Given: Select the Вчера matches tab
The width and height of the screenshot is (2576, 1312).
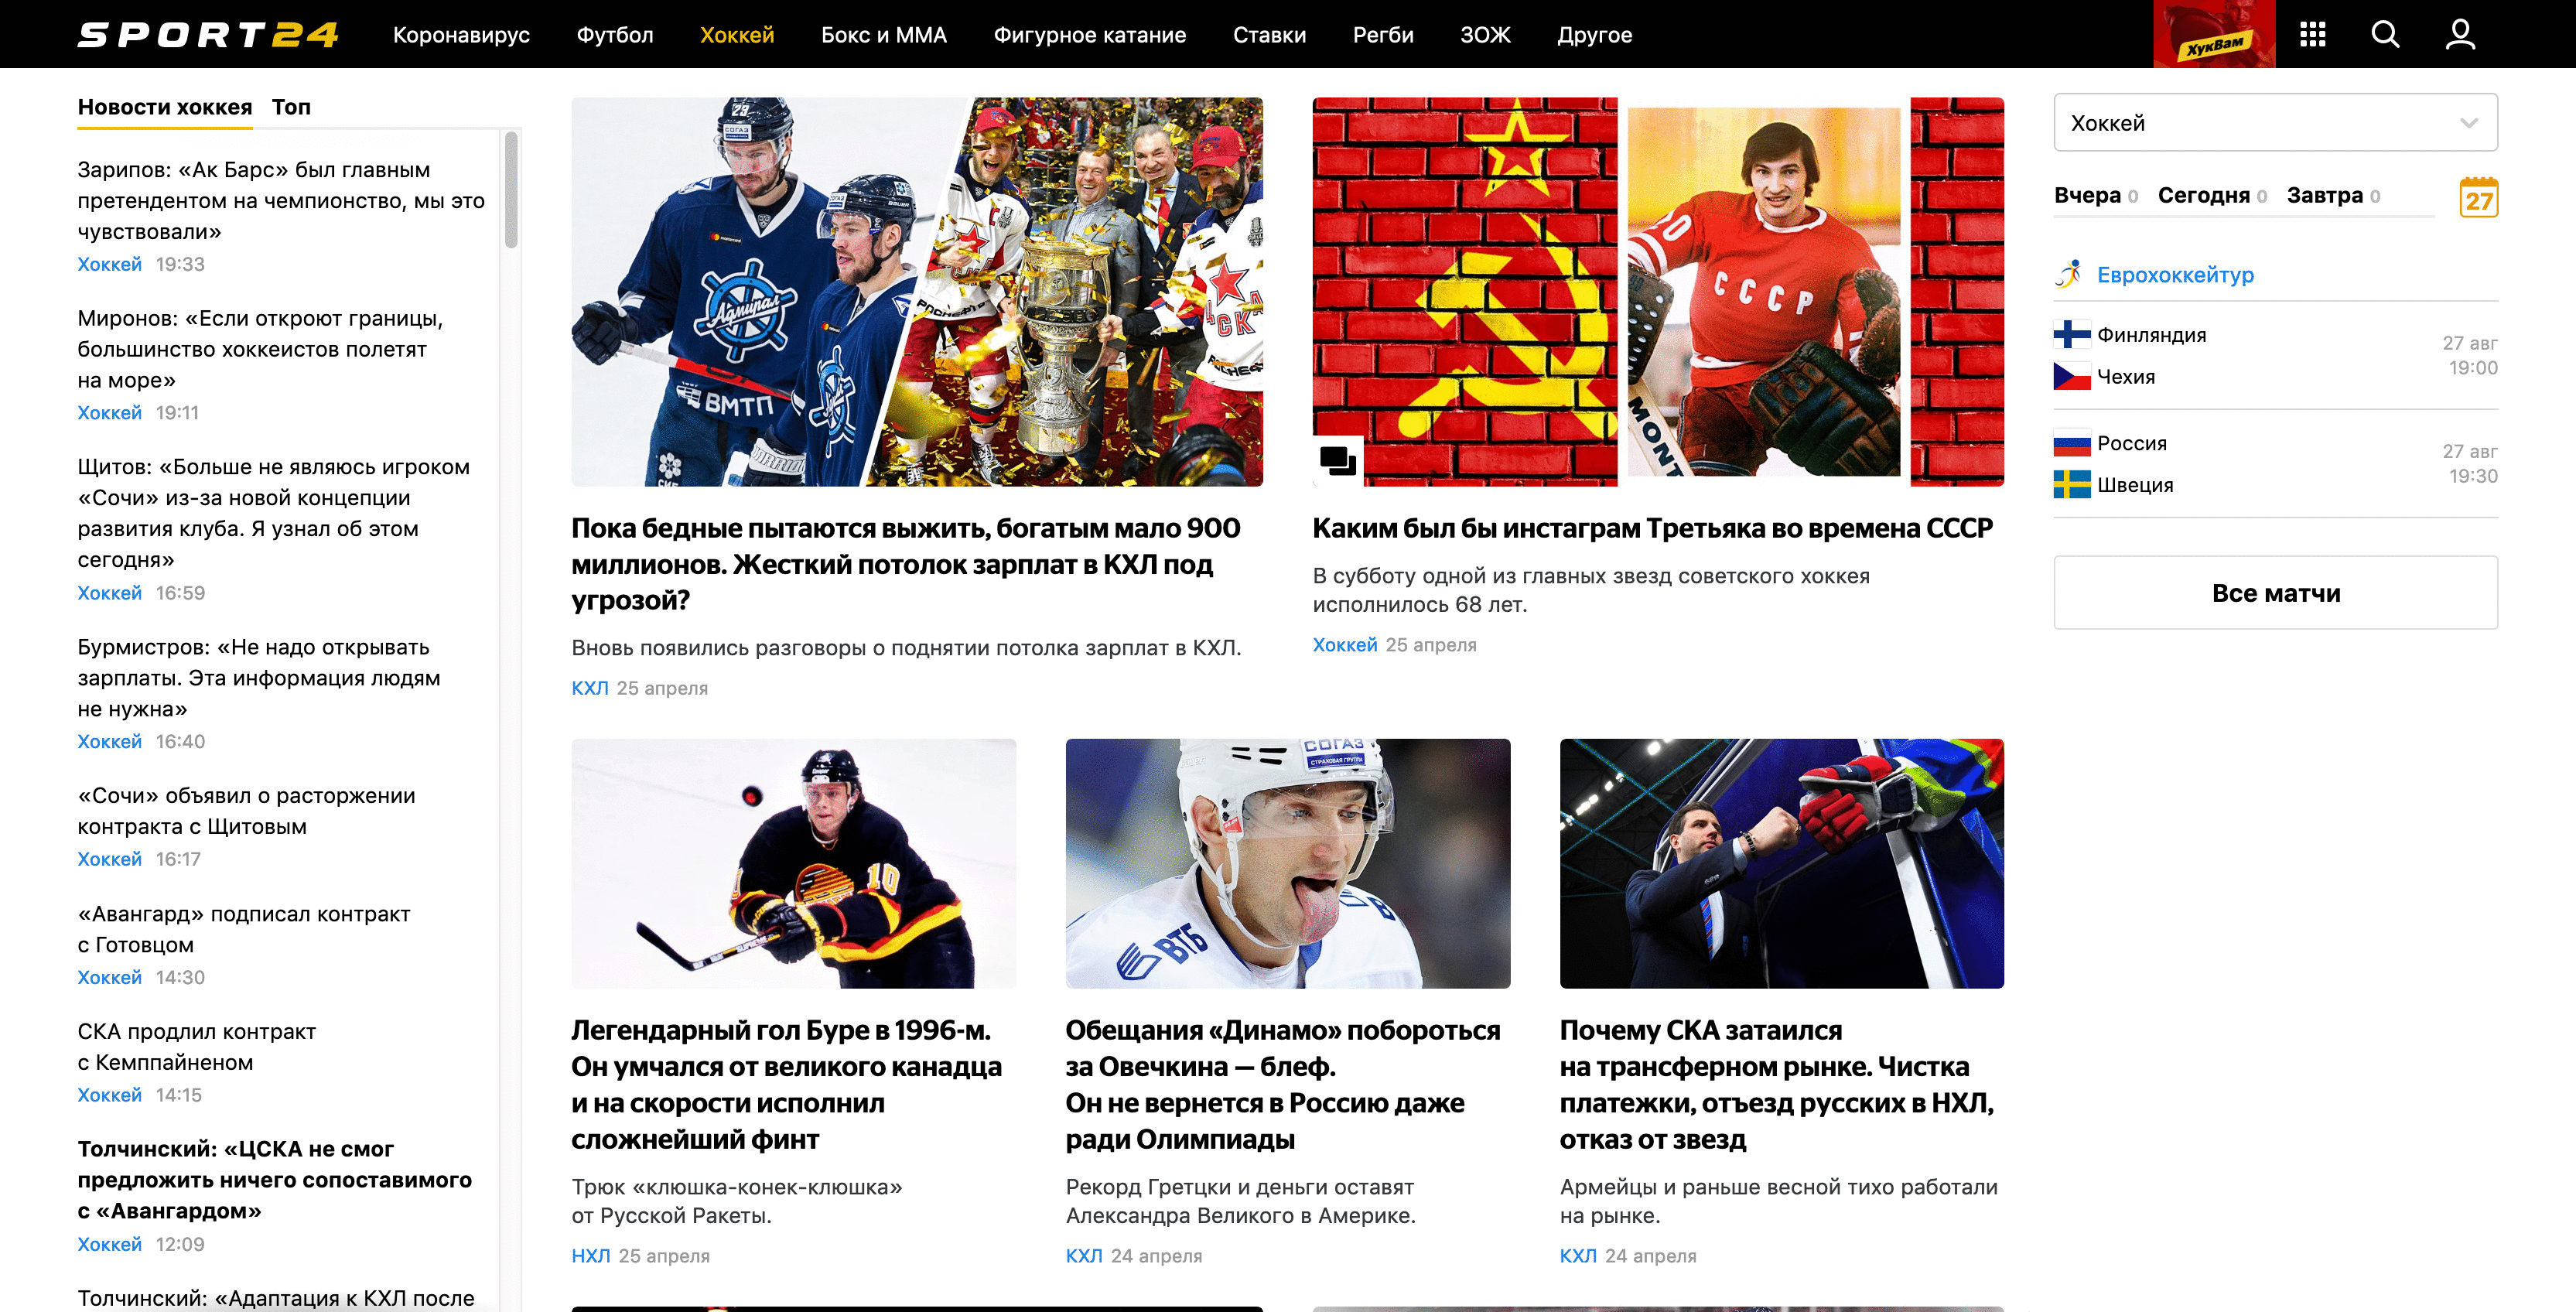Looking at the screenshot, I should click(2087, 195).
